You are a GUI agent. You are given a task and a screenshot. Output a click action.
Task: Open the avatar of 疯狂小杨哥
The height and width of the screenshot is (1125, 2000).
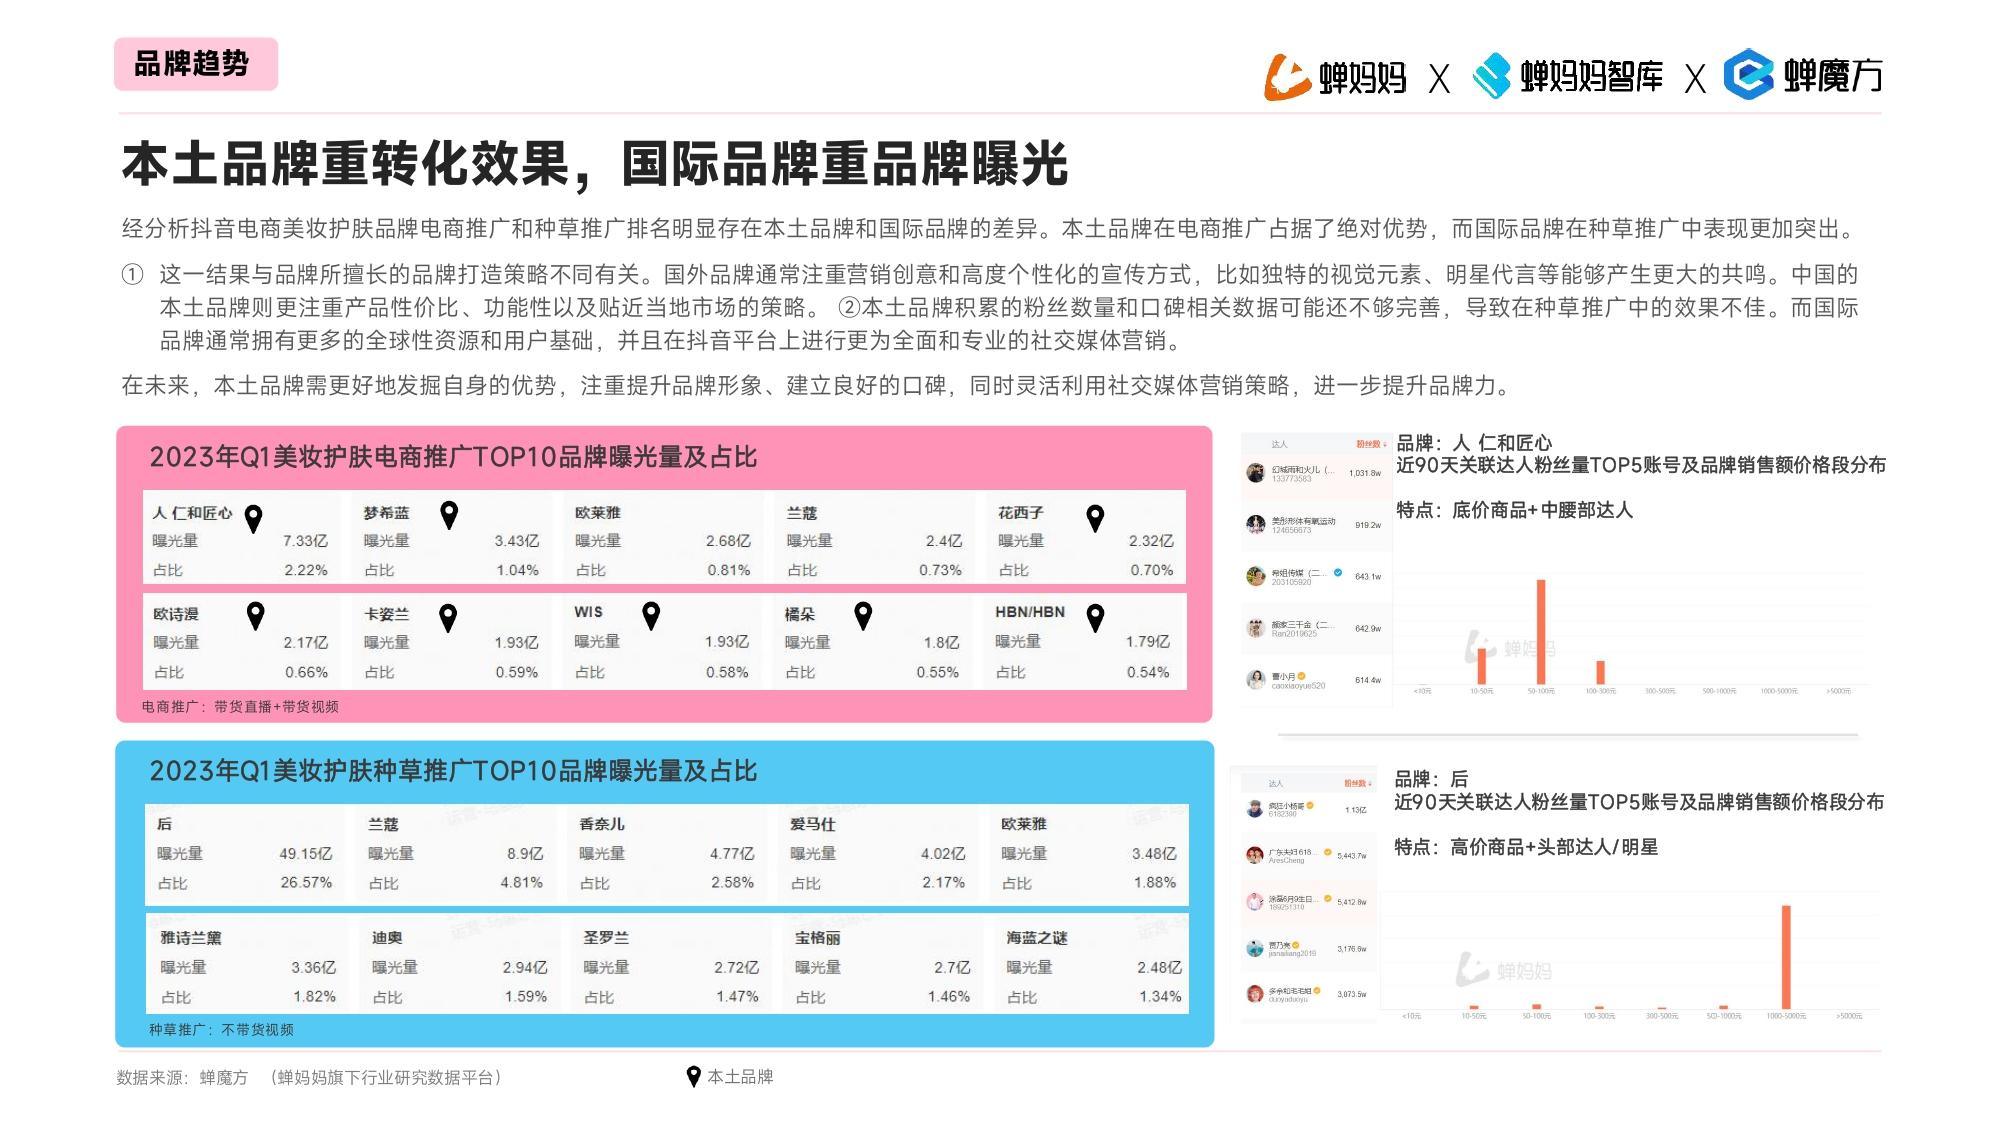(x=1255, y=809)
